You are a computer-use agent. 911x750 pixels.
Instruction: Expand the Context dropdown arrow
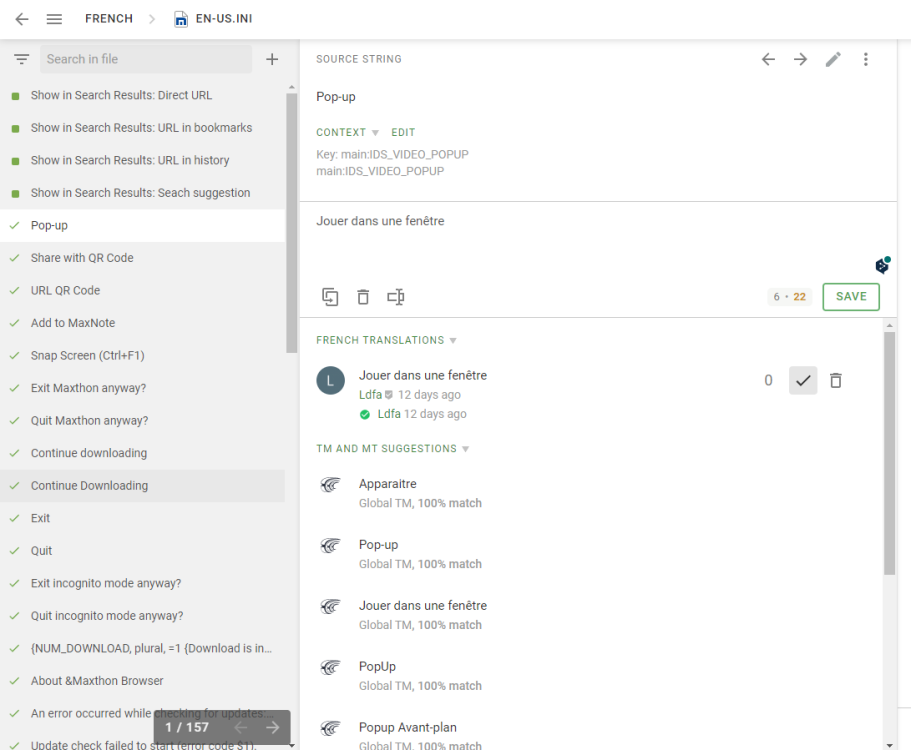point(376,133)
